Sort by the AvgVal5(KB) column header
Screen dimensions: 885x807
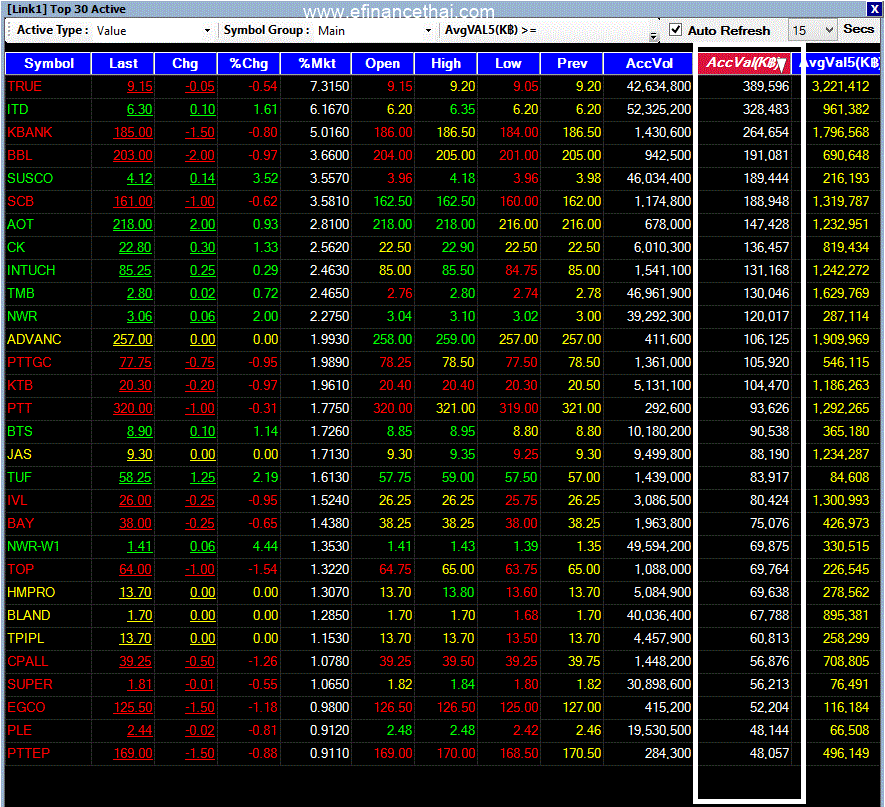836,63
